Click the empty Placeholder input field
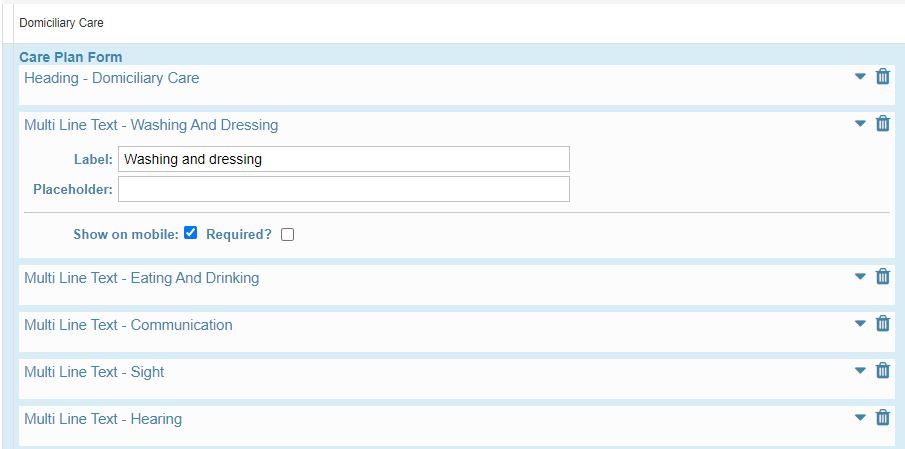Image resolution: width=905 pixels, height=449 pixels. coord(343,189)
